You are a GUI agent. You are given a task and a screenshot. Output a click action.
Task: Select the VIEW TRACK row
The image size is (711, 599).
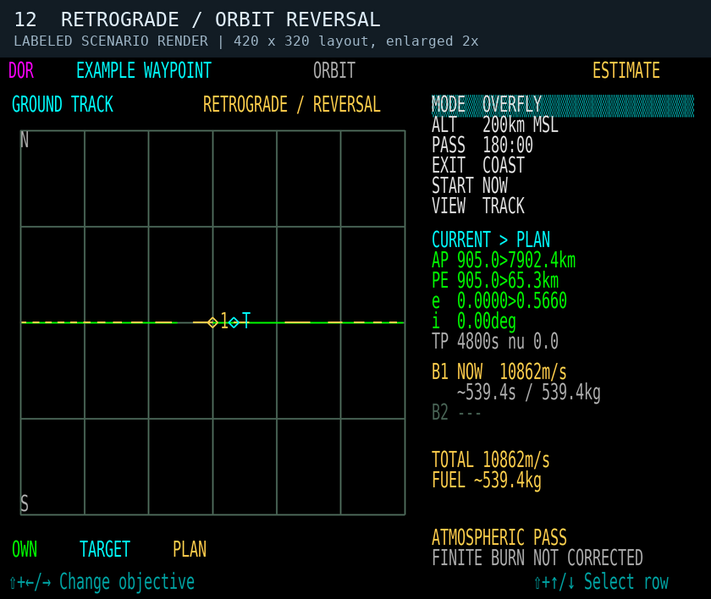point(478,206)
